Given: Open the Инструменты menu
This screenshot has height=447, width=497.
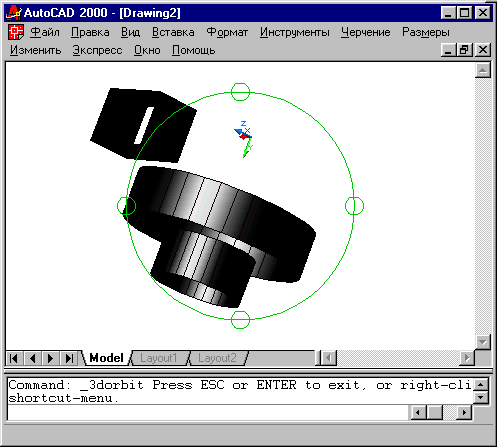Looking at the screenshot, I should [x=295, y=32].
